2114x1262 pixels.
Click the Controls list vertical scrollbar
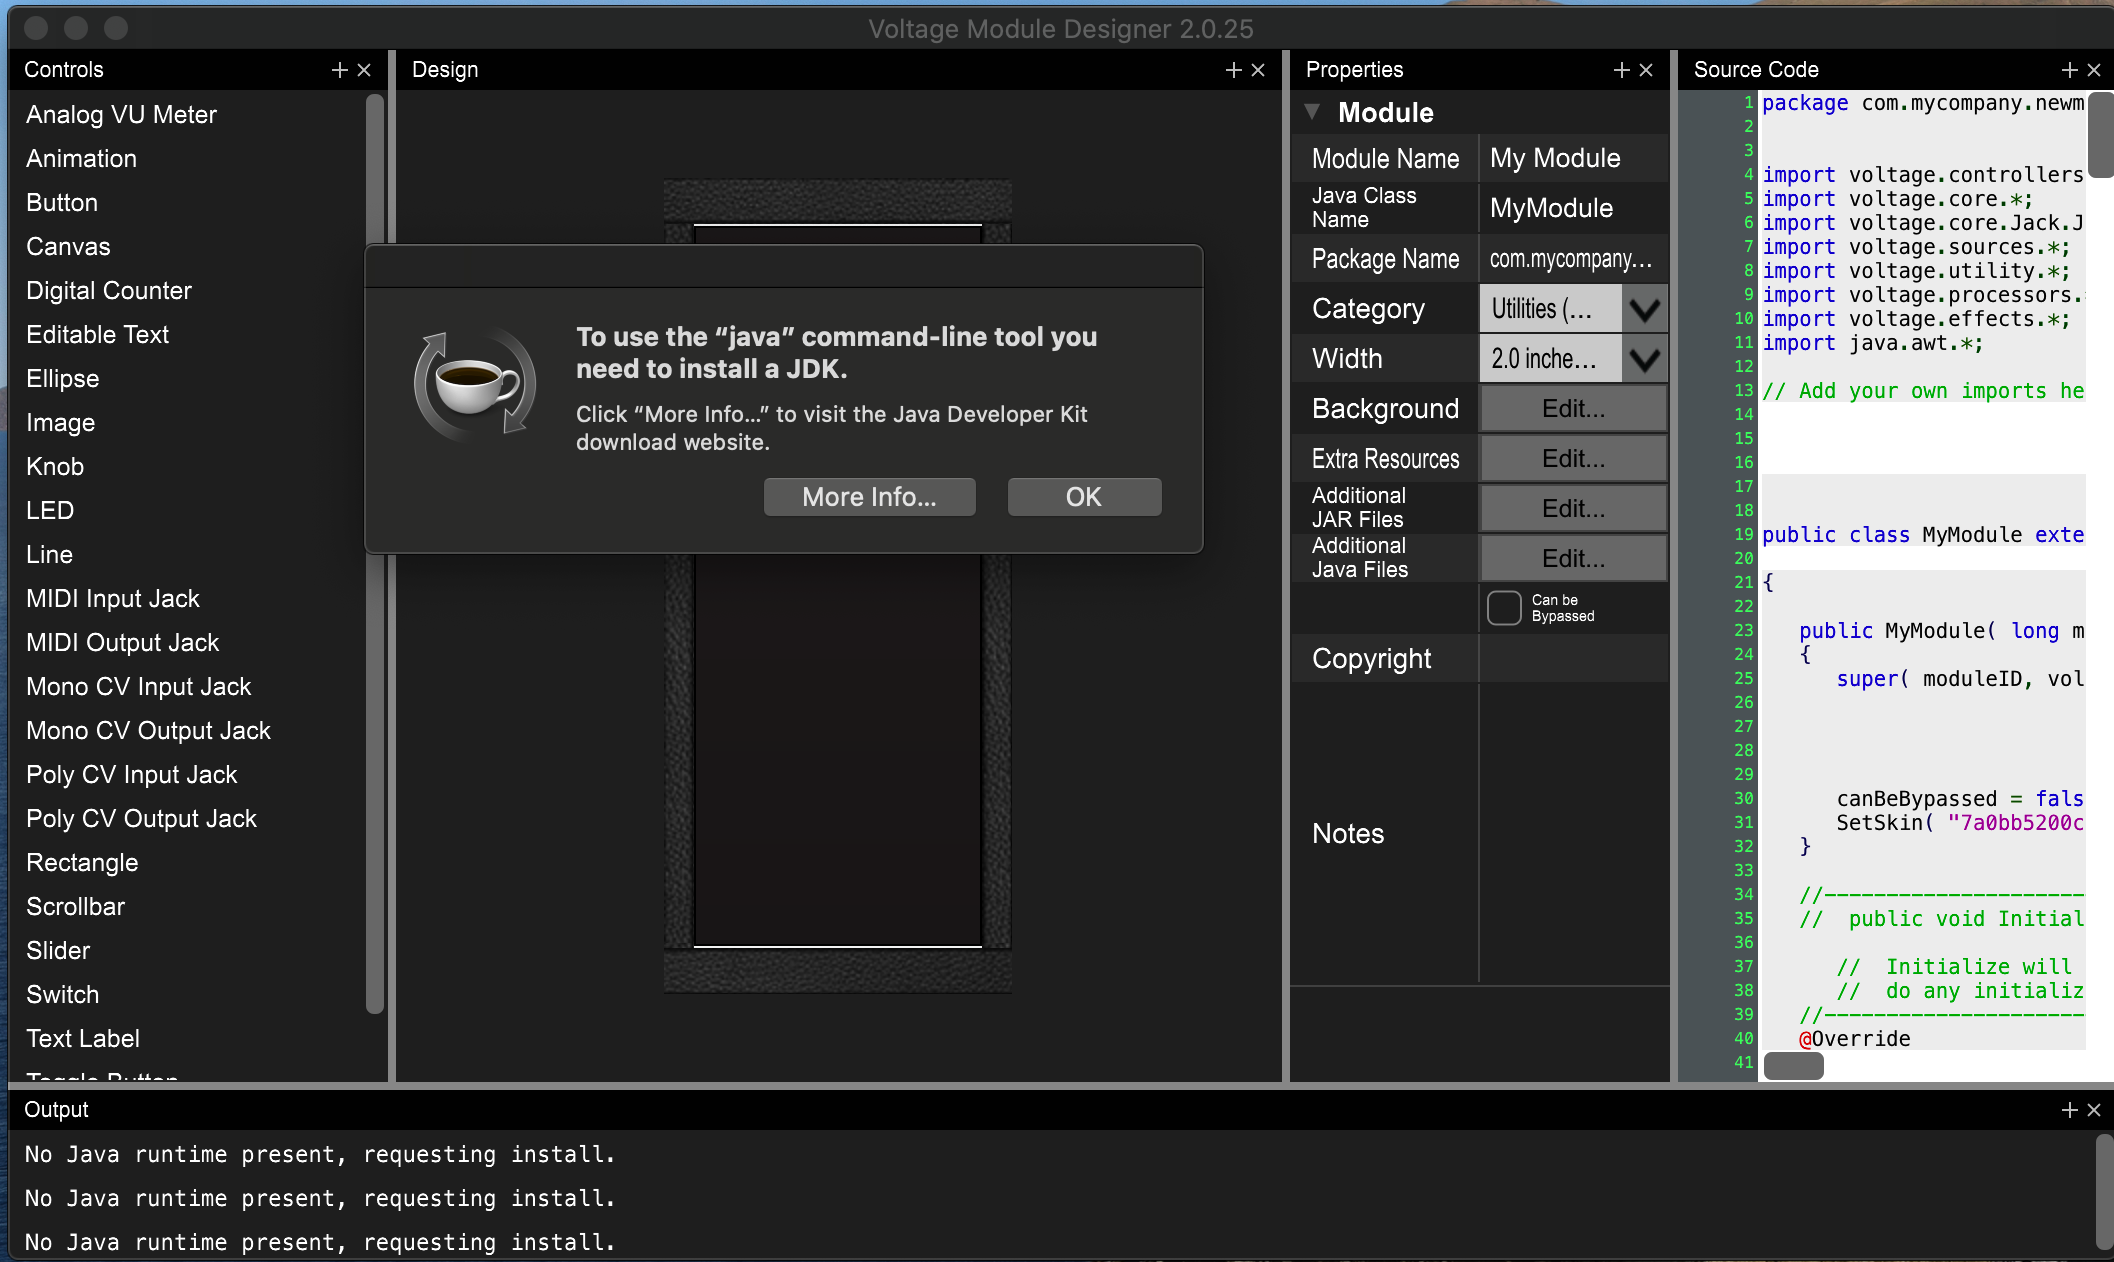point(375,554)
